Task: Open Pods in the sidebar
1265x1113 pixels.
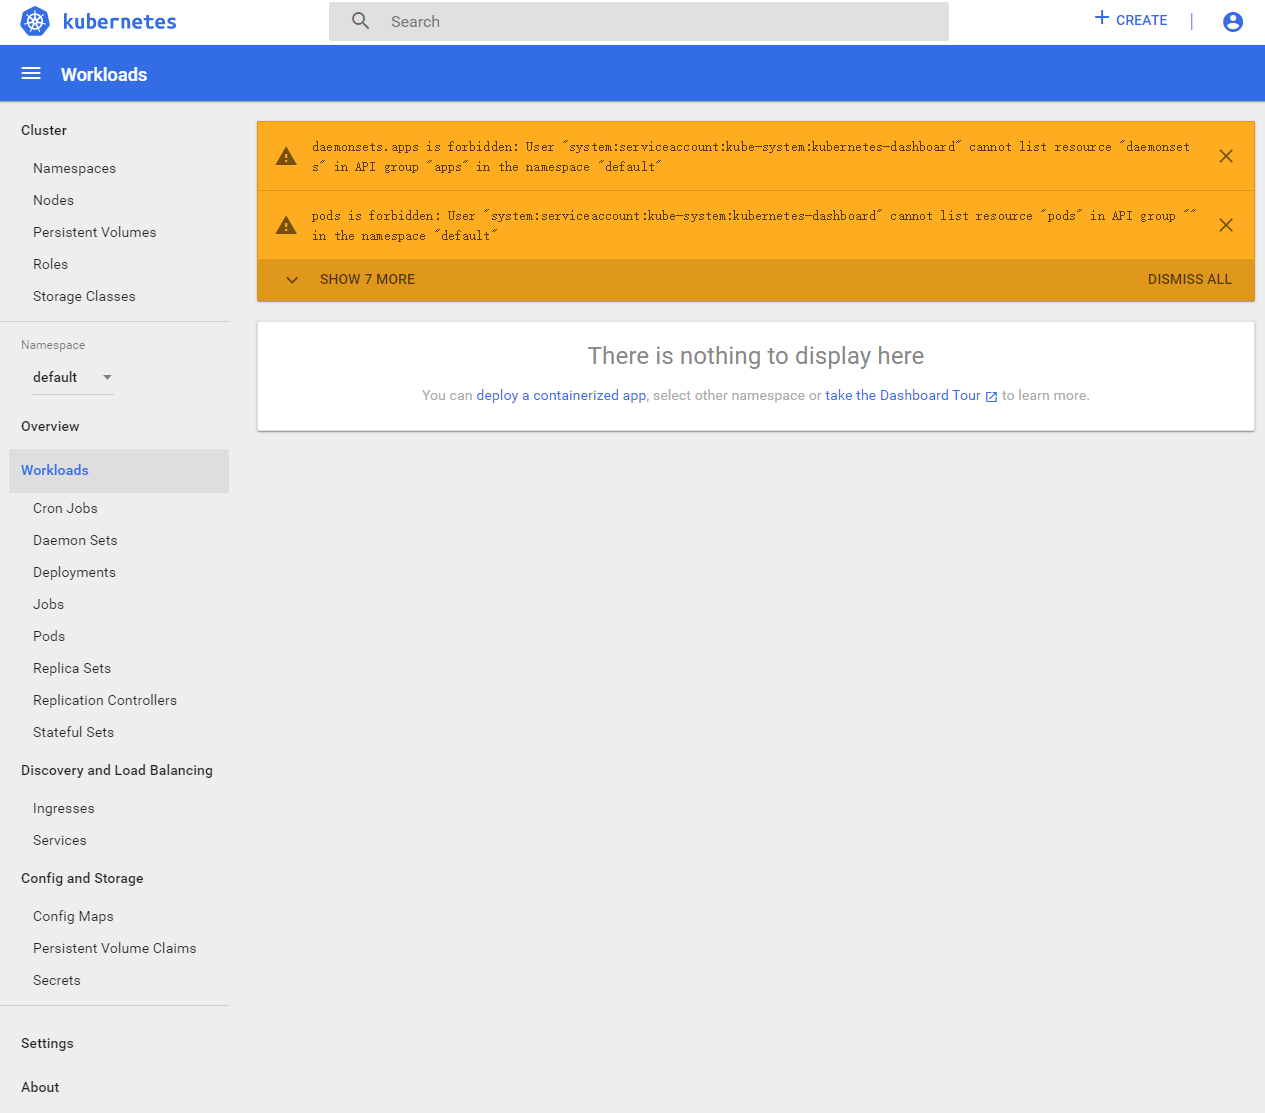Action: tap(49, 636)
